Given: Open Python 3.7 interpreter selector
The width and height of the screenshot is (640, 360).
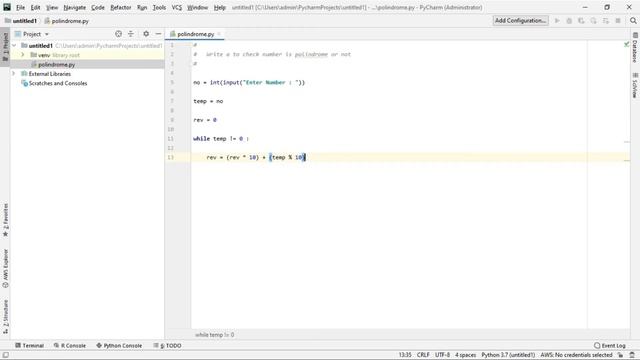Looking at the screenshot, I should pyautogui.click(x=508, y=355).
